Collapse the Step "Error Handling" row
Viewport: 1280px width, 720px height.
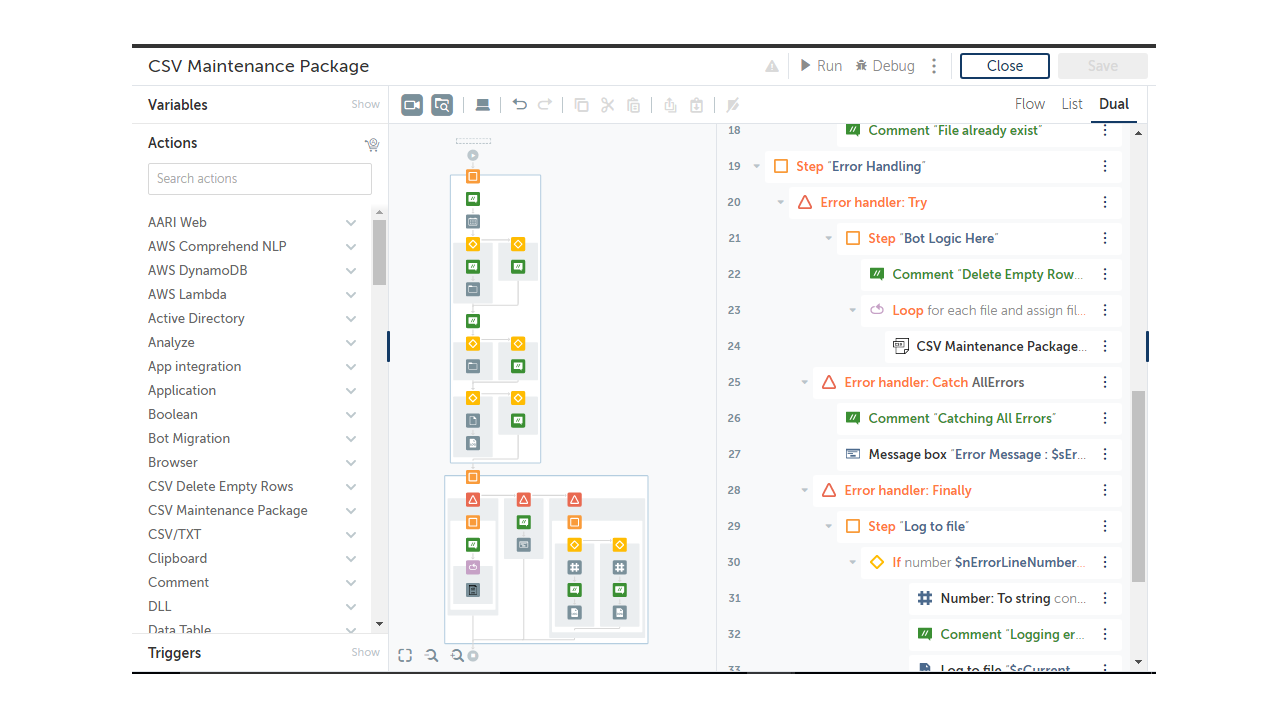pos(757,166)
